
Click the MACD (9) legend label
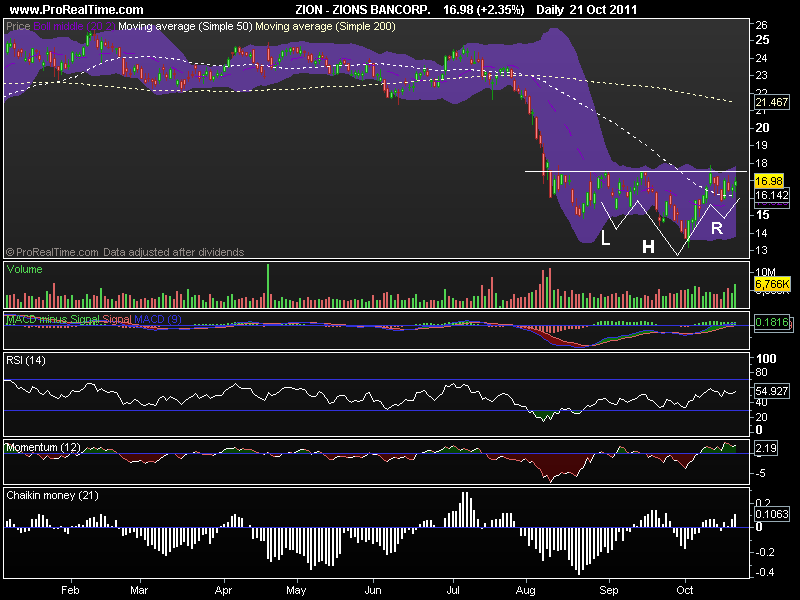pos(157,319)
